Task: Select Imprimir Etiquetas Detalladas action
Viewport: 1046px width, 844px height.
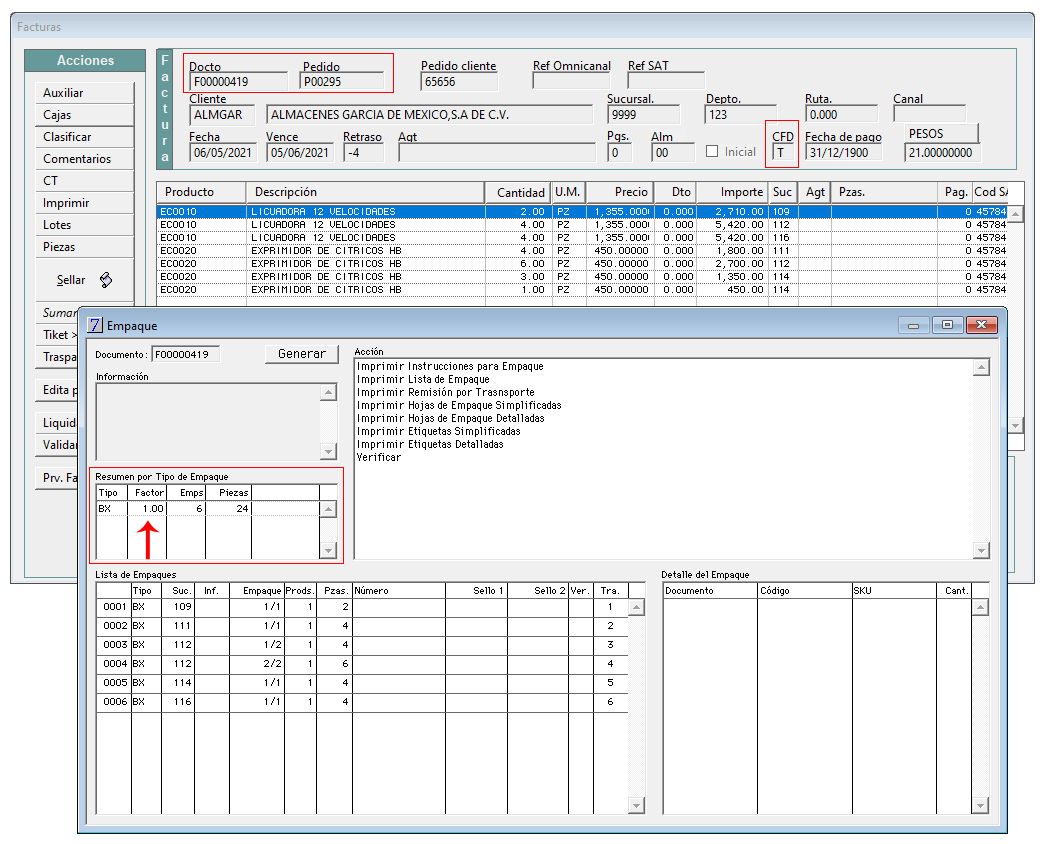Action: 430,444
